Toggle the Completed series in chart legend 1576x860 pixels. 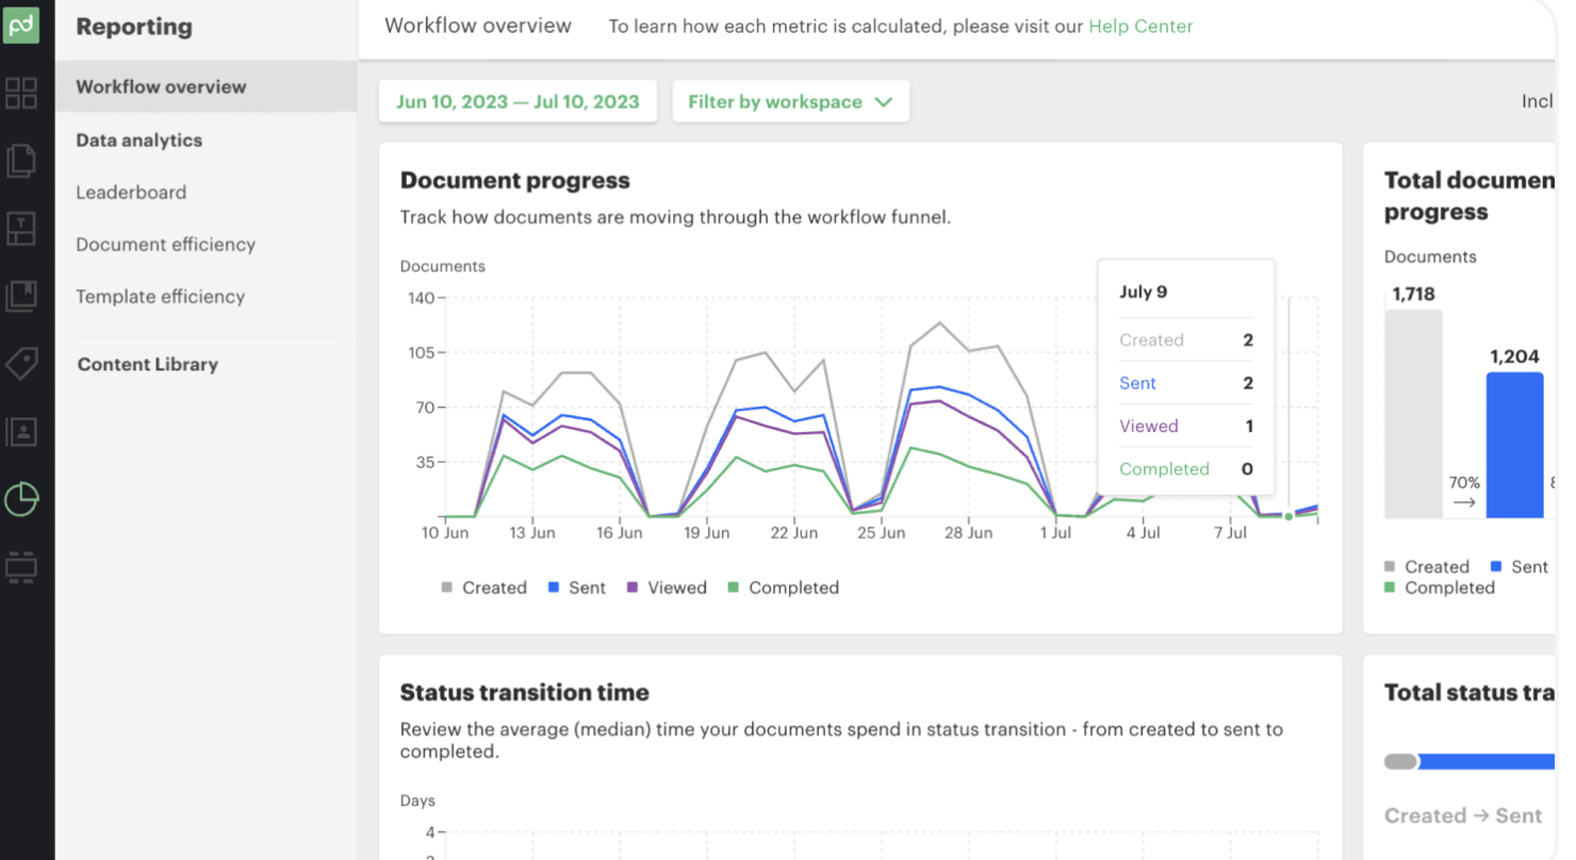(783, 588)
